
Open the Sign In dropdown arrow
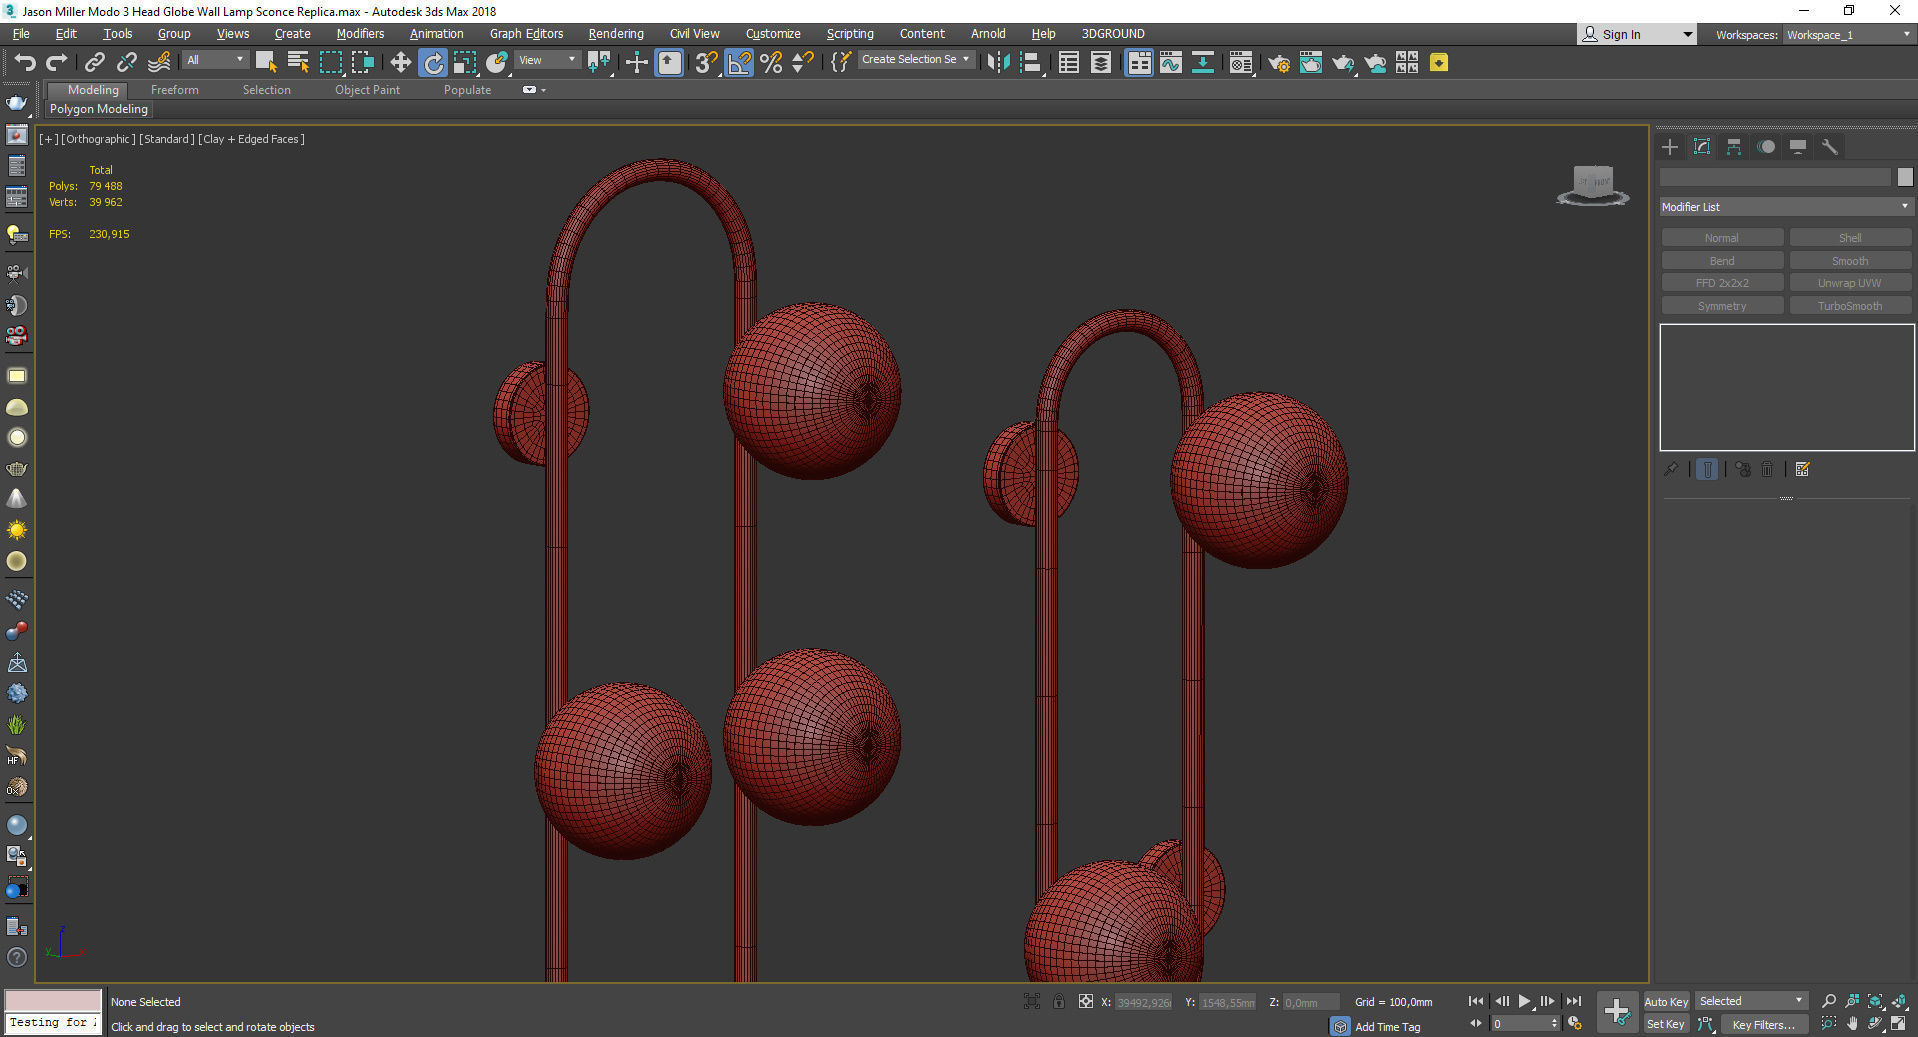pyautogui.click(x=1687, y=35)
